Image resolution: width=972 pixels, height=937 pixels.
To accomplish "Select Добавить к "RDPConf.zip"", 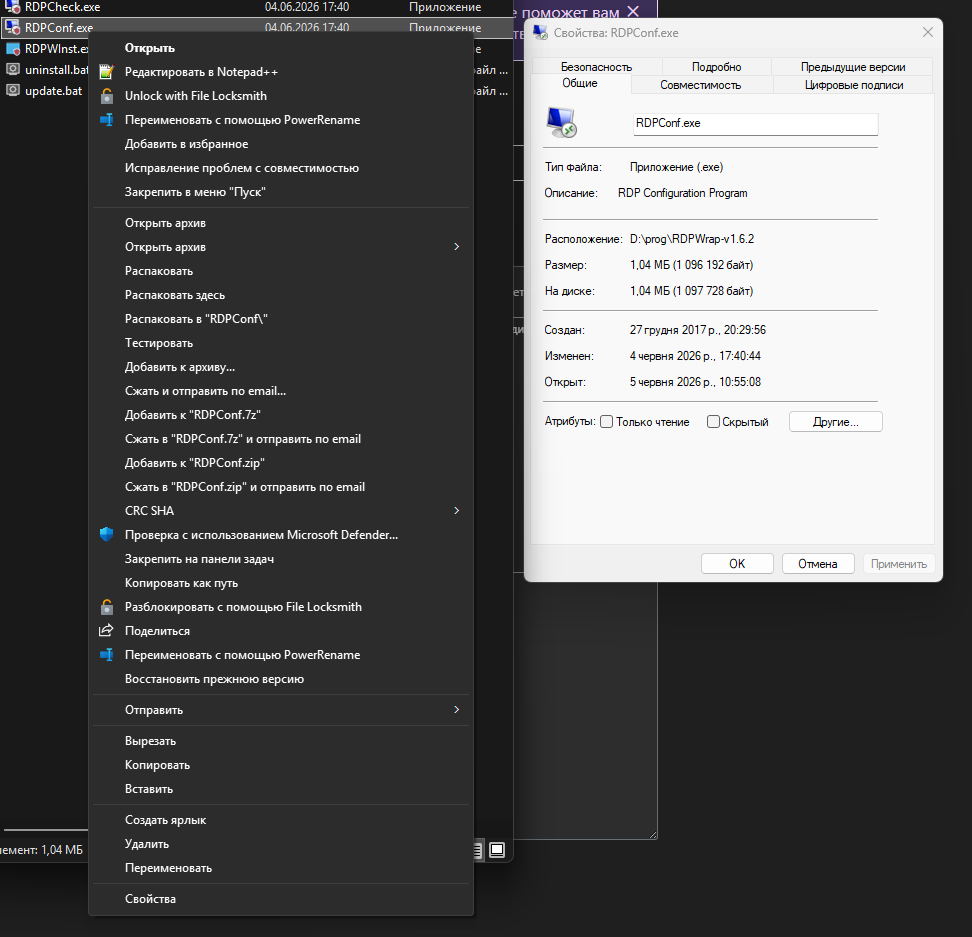I will pyautogui.click(x=281, y=463).
